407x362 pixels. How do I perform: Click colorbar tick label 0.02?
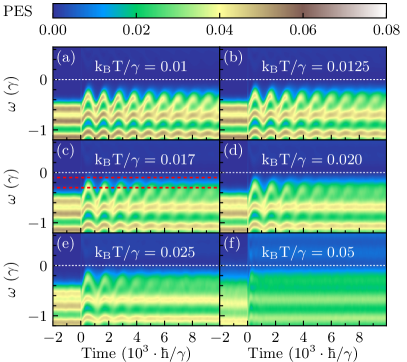136,30
